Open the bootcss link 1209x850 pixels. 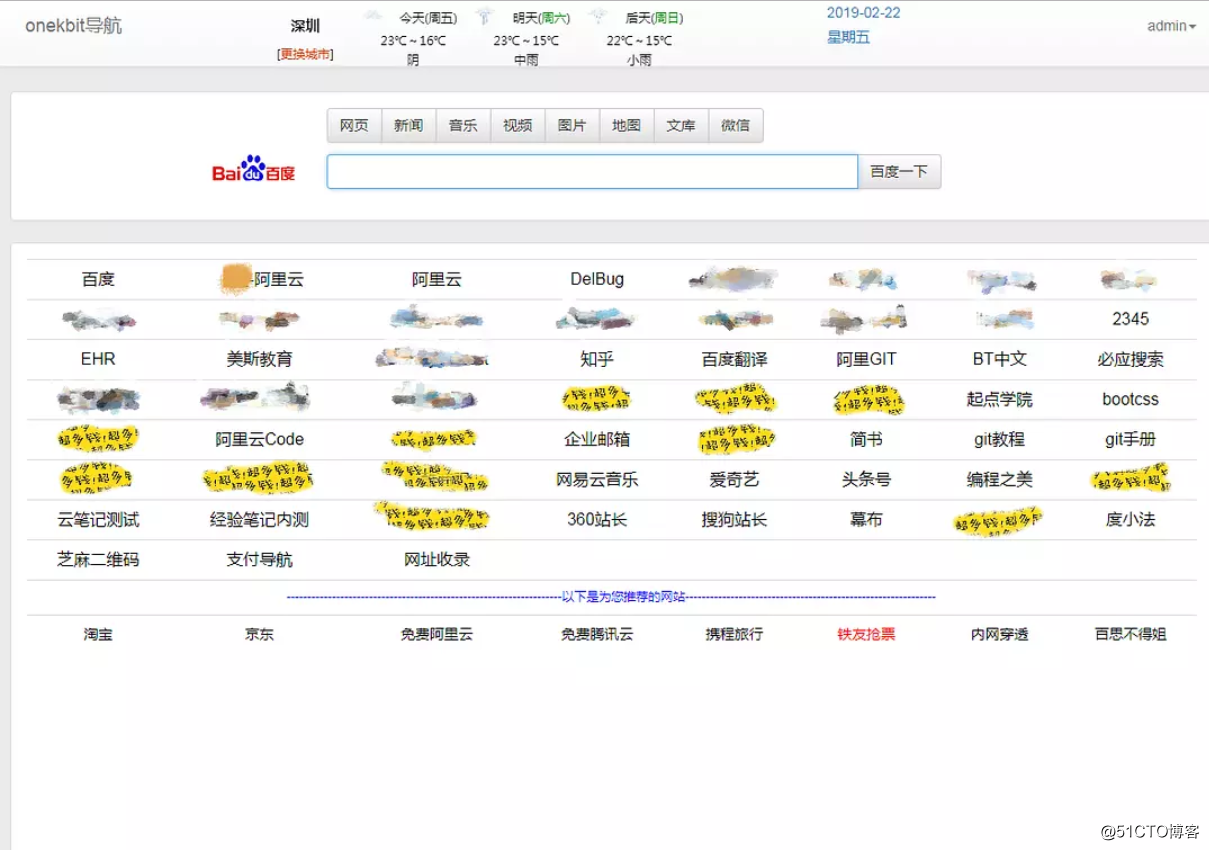click(1130, 399)
